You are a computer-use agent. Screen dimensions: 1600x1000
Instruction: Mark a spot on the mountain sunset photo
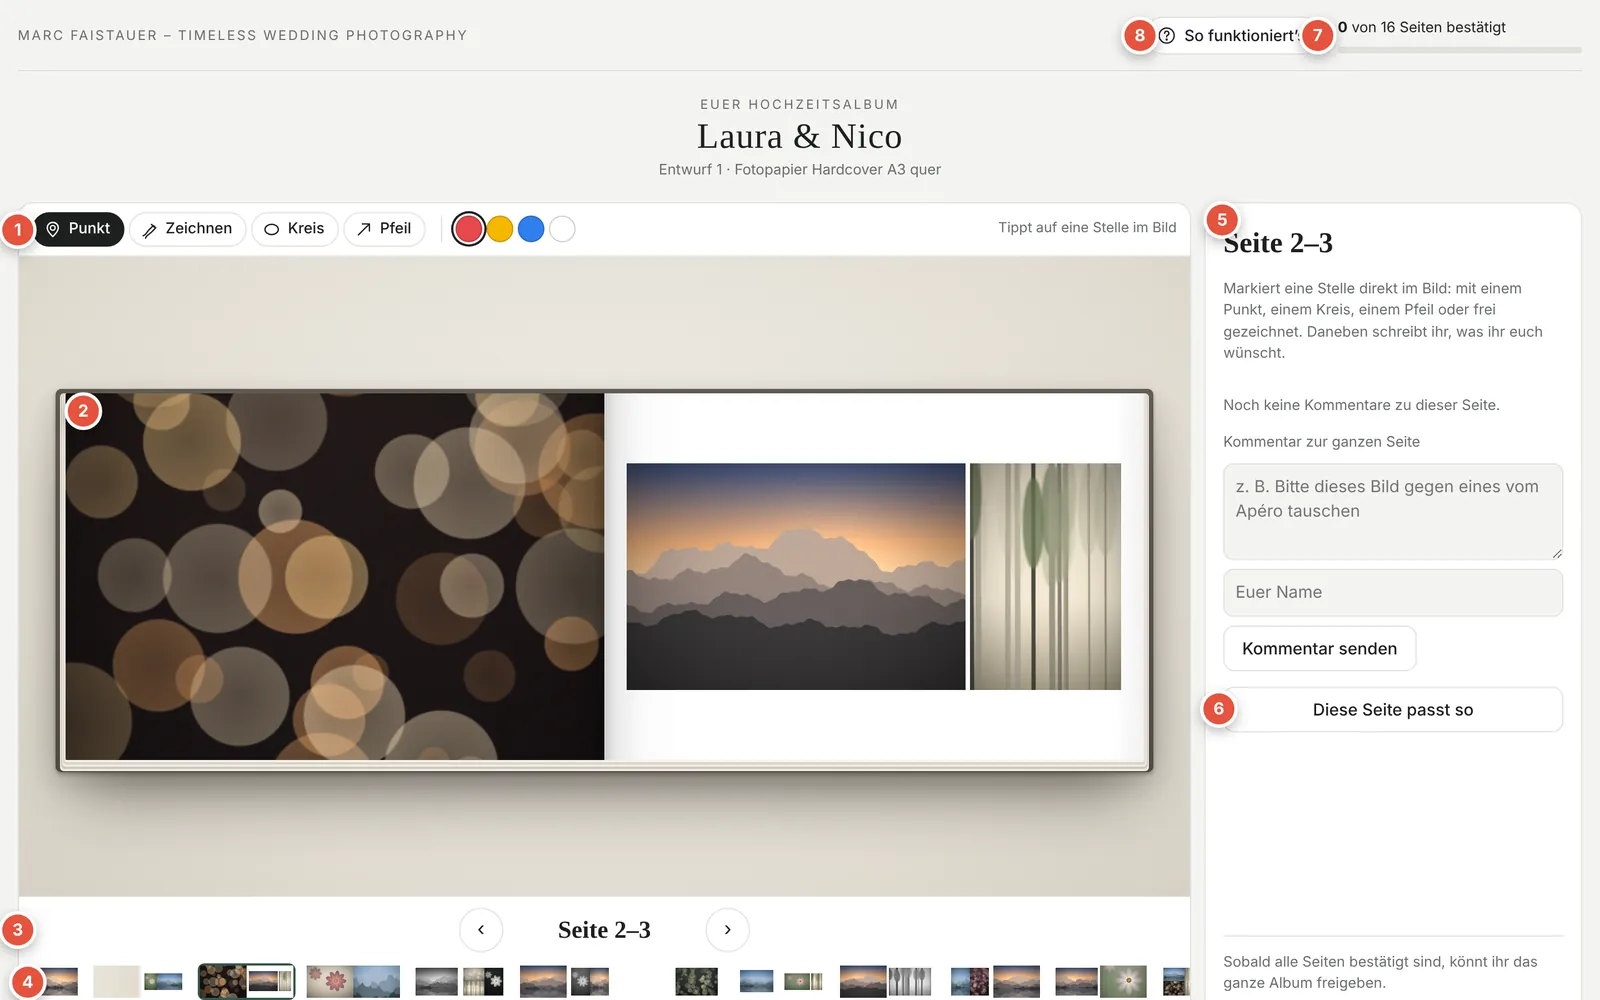click(x=796, y=576)
